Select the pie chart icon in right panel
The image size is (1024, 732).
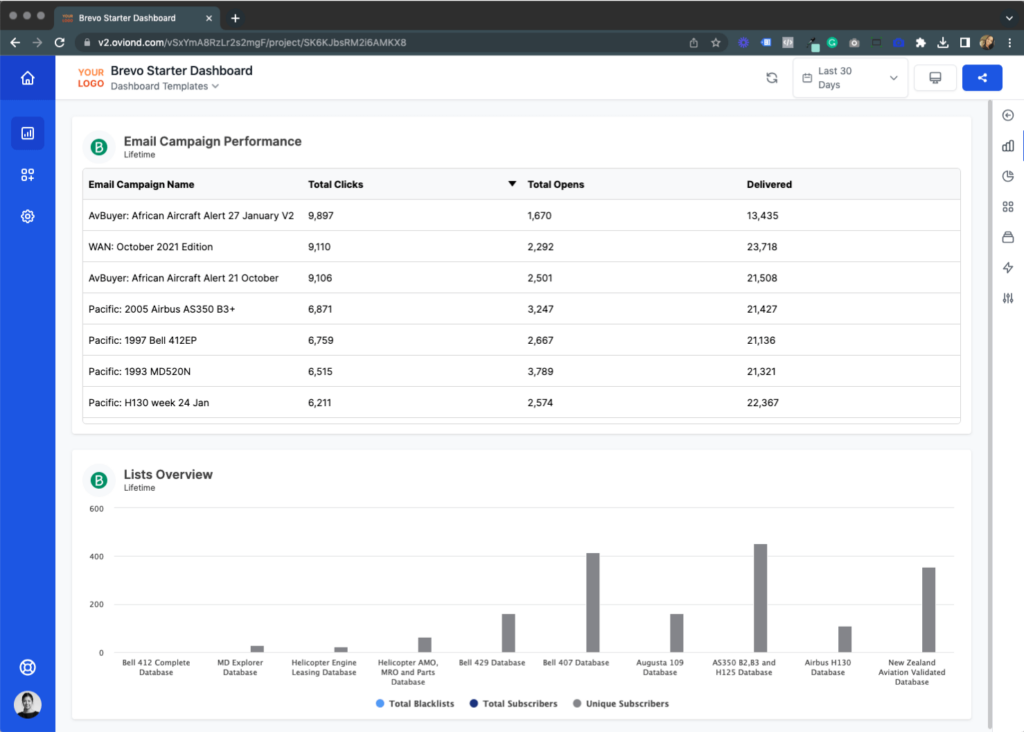tap(1008, 176)
